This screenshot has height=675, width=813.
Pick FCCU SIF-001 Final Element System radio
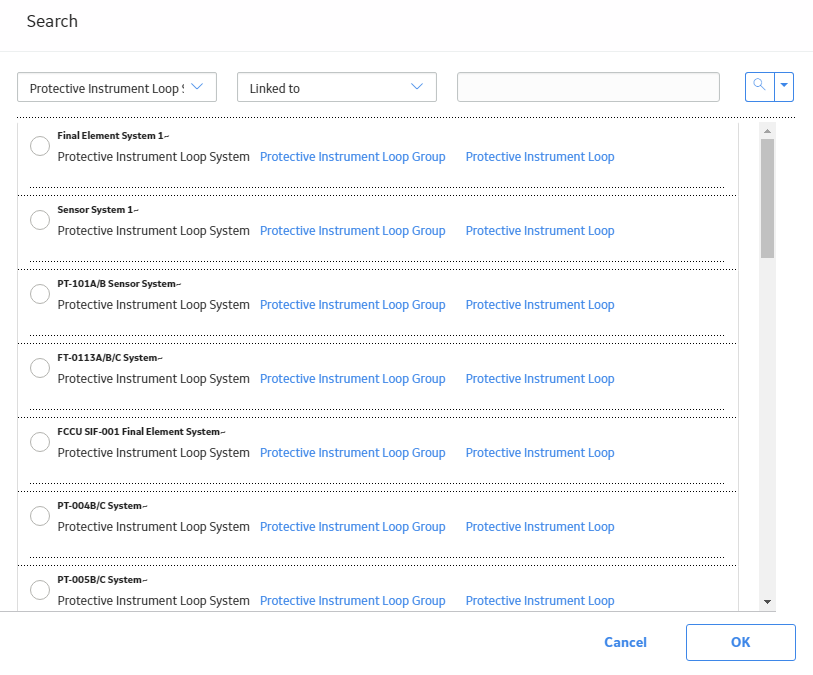(40, 442)
